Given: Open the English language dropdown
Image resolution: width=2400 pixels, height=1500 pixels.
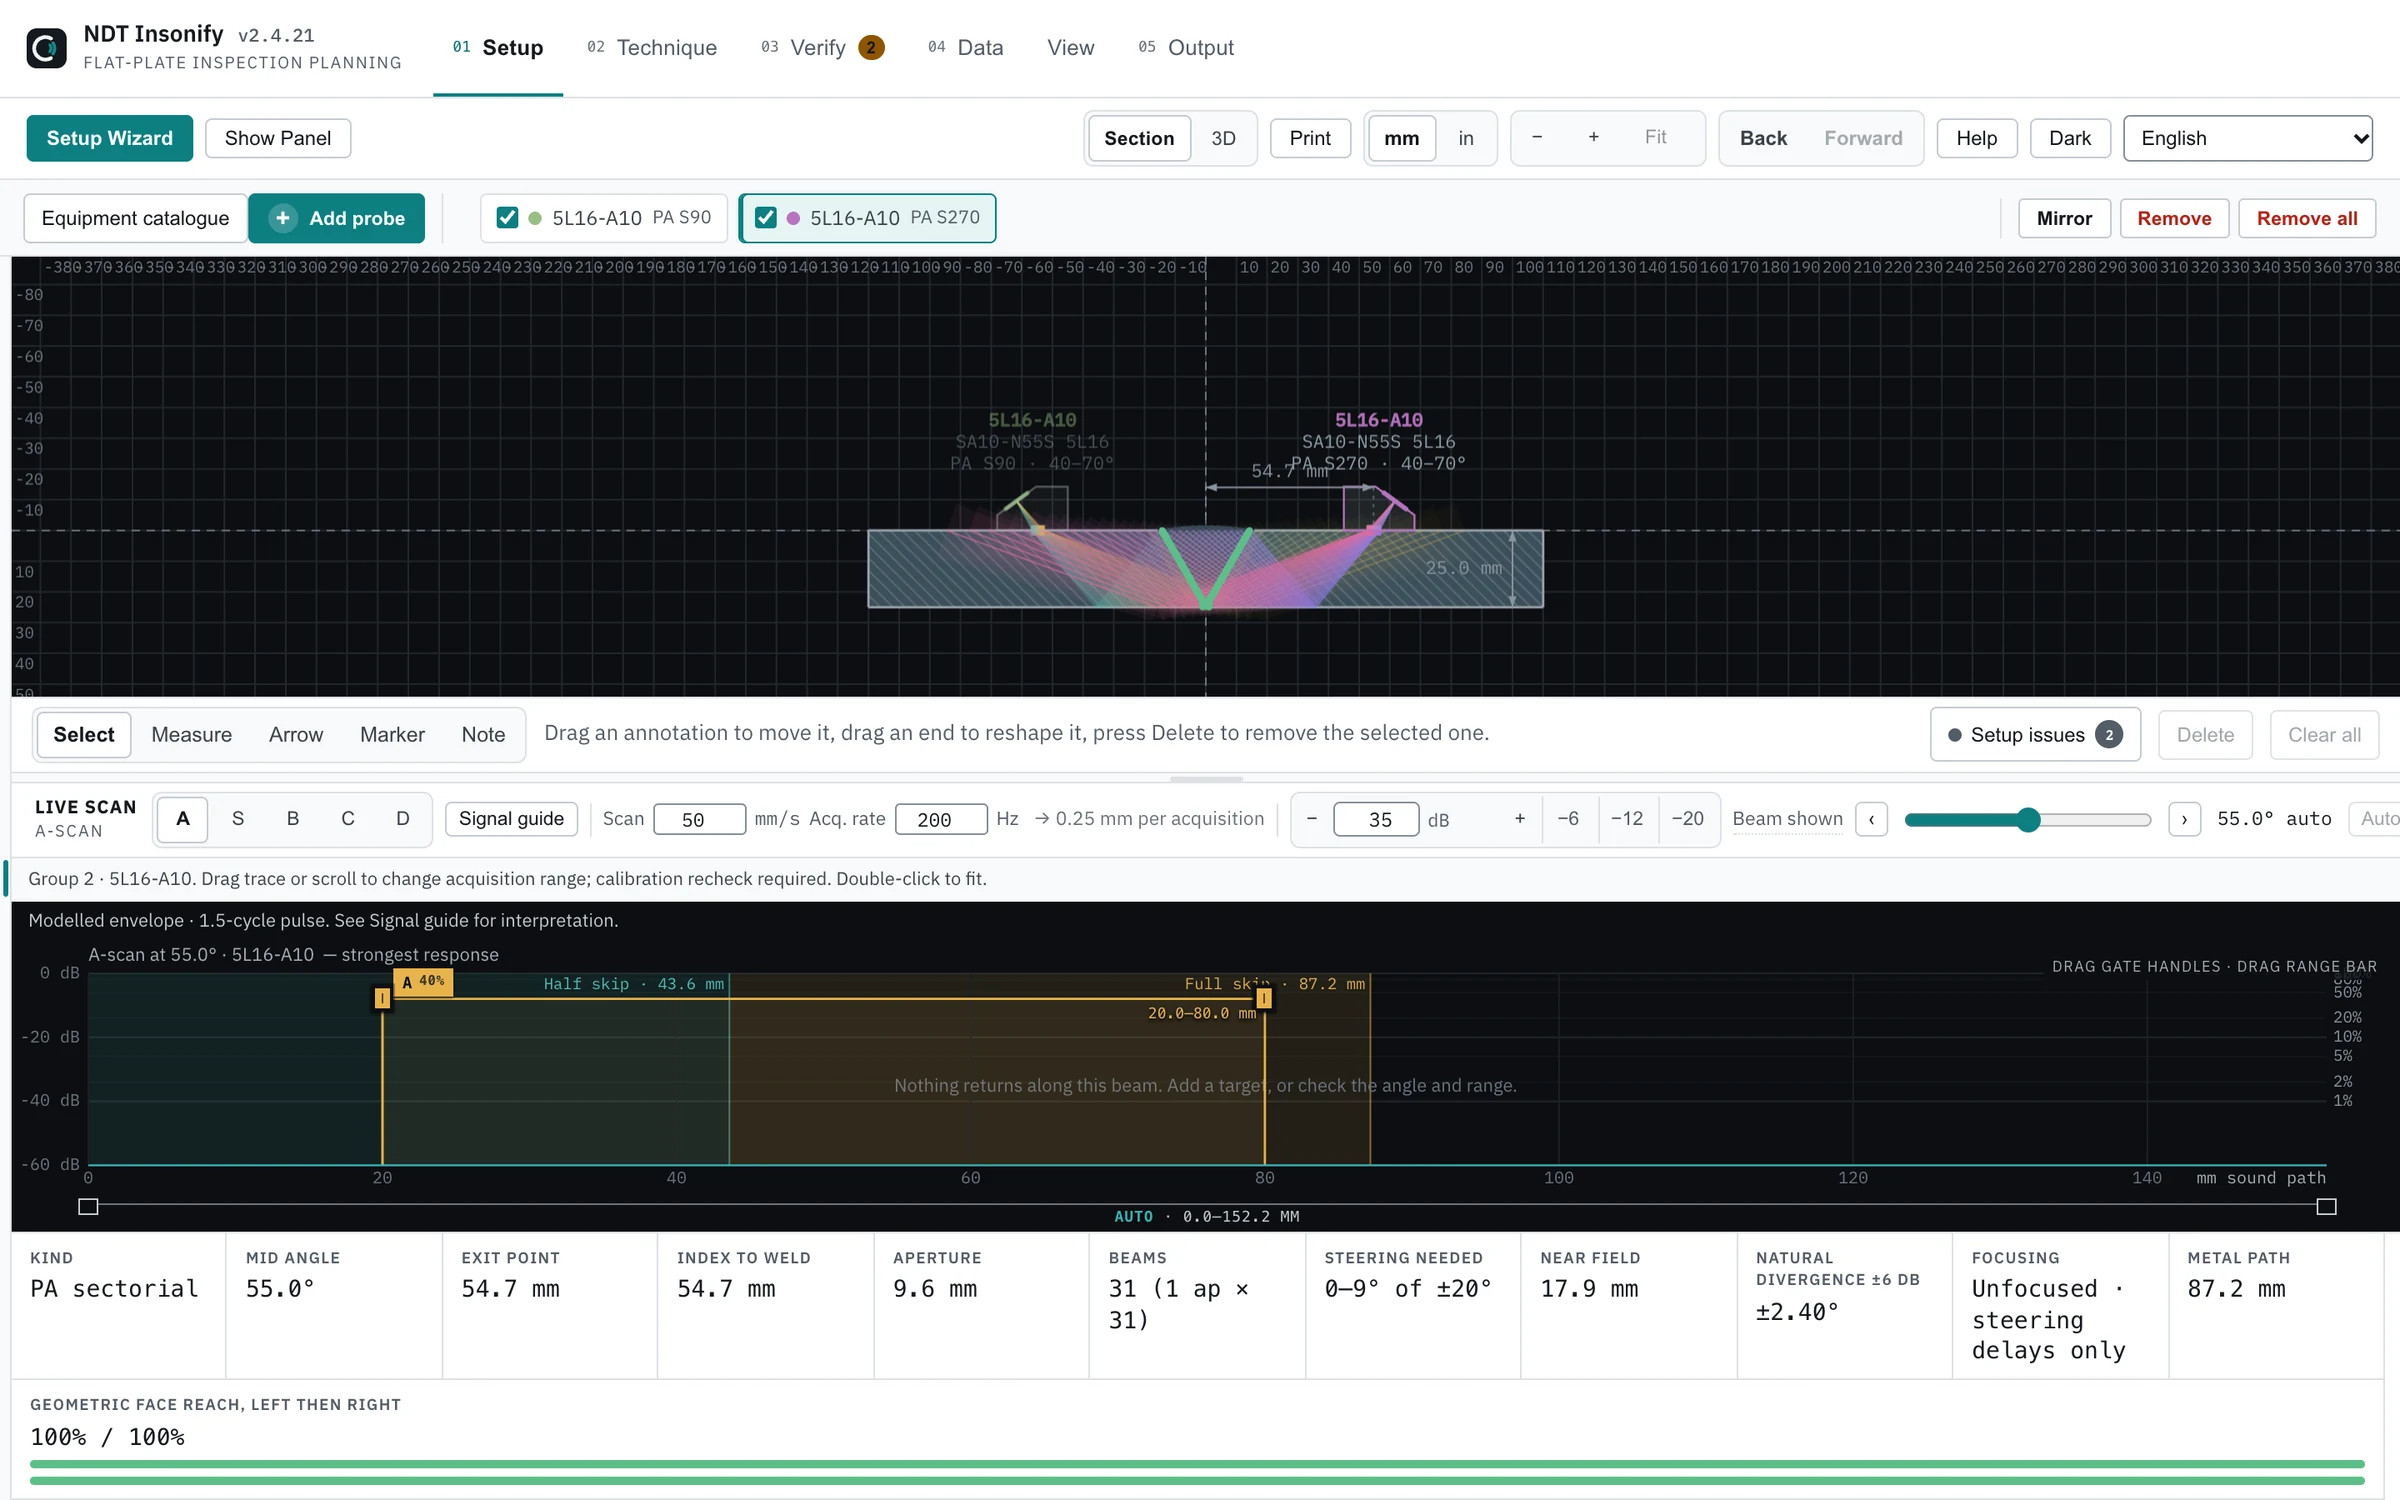Looking at the screenshot, I should [2247, 138].
